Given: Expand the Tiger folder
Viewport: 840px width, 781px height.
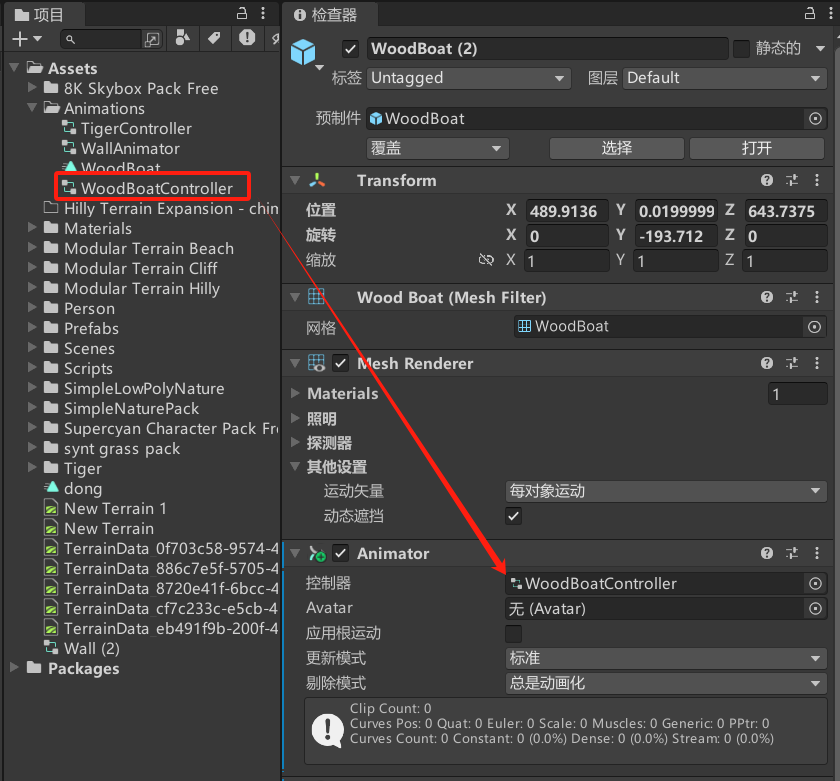Looking at the screenshot, I should [32, 468].
